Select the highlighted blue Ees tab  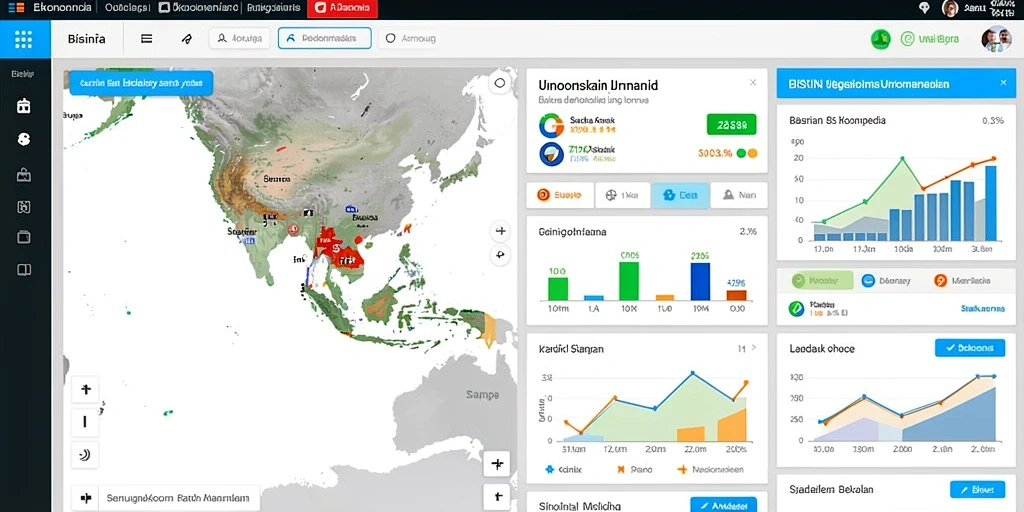coord(680,195)
